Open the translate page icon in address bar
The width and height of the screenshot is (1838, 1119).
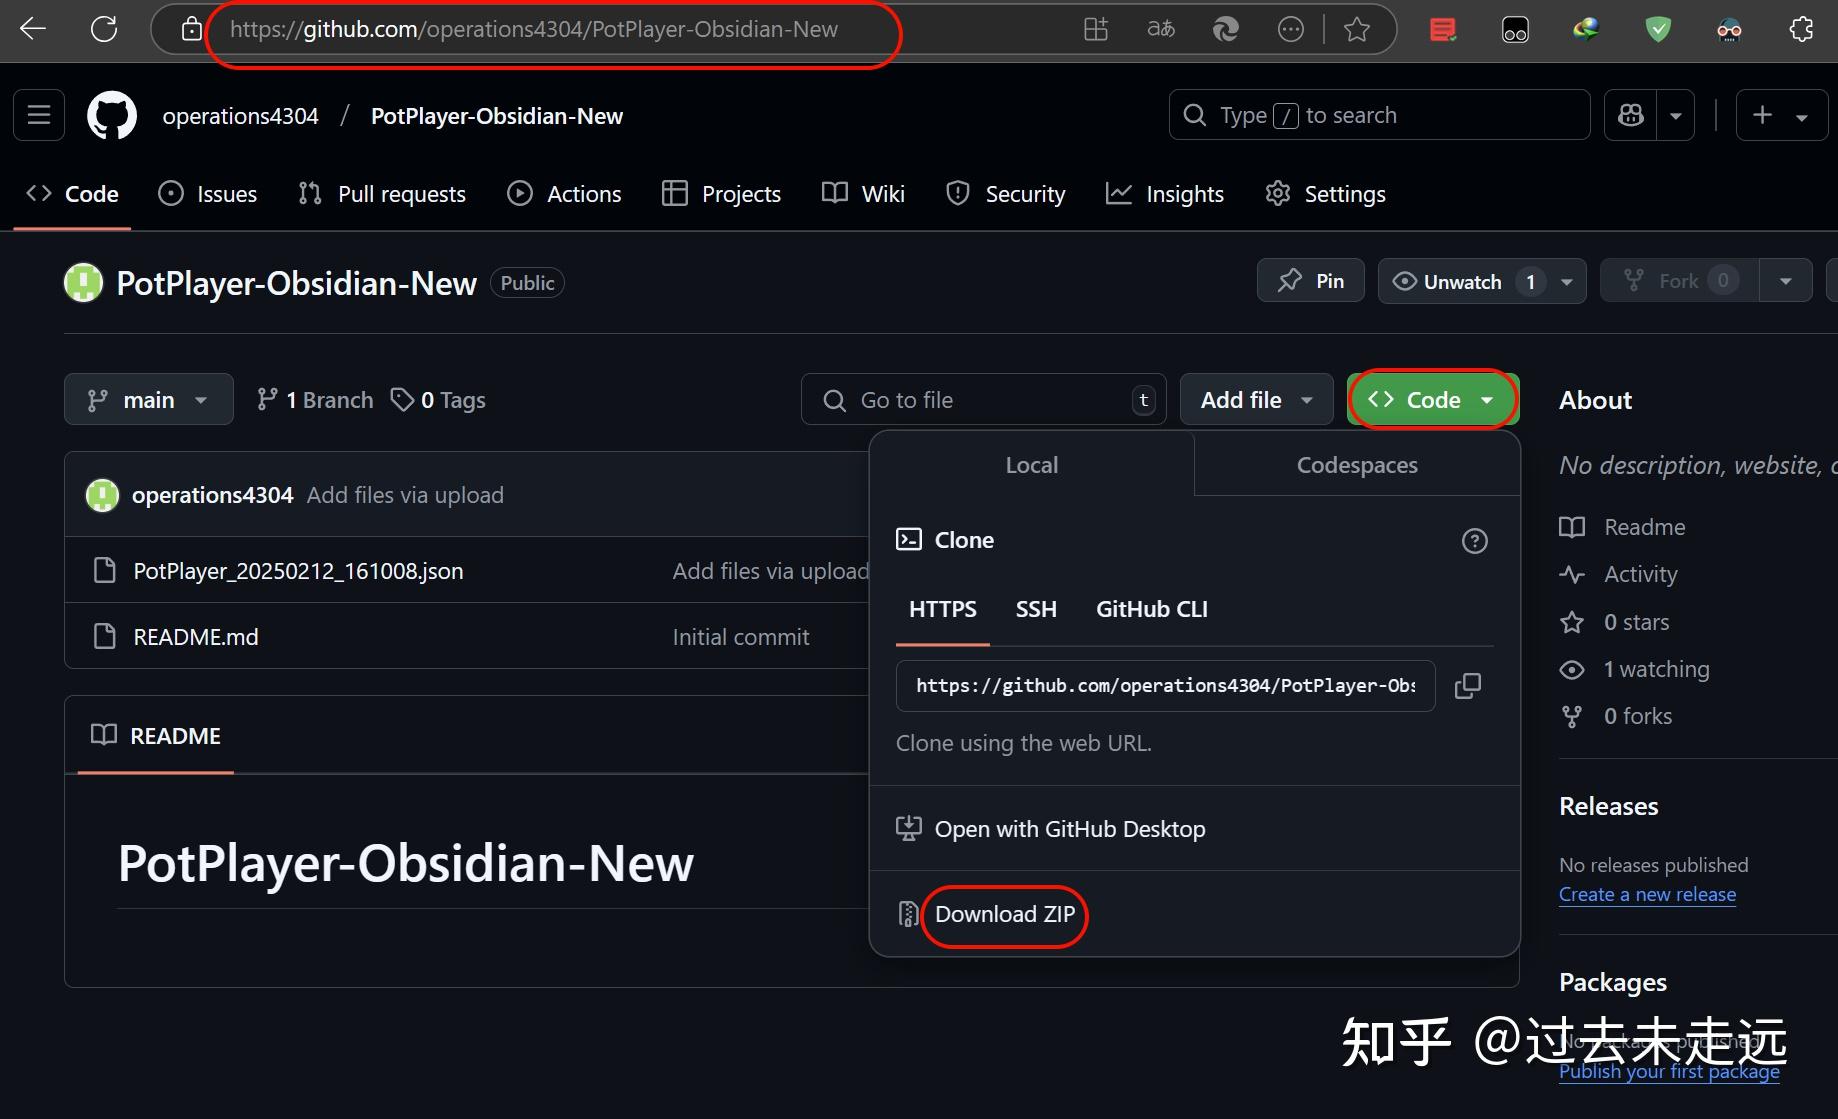coord(1160,29)
